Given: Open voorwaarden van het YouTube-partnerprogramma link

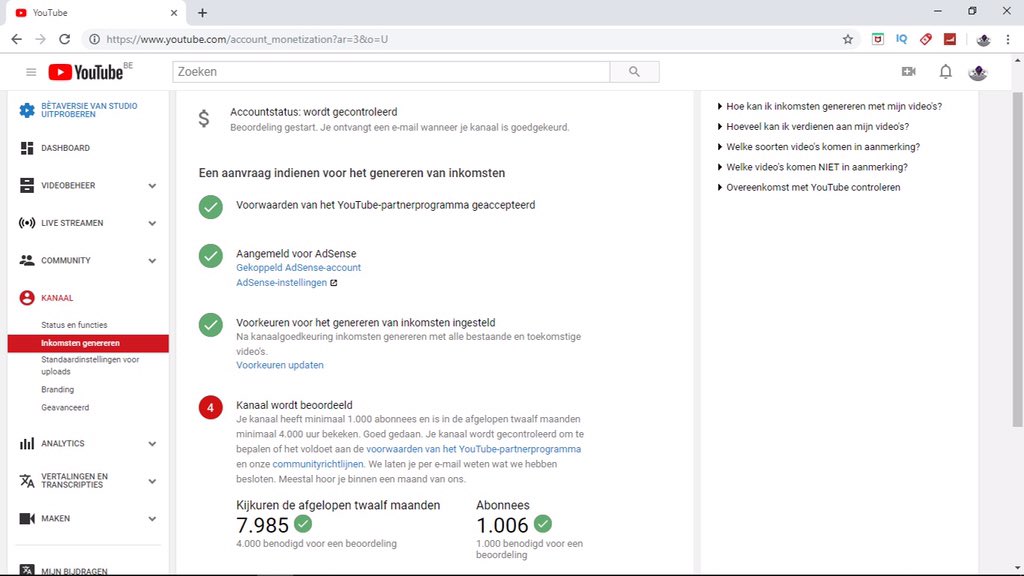Looking at the screenshot, I should point(473,449).
